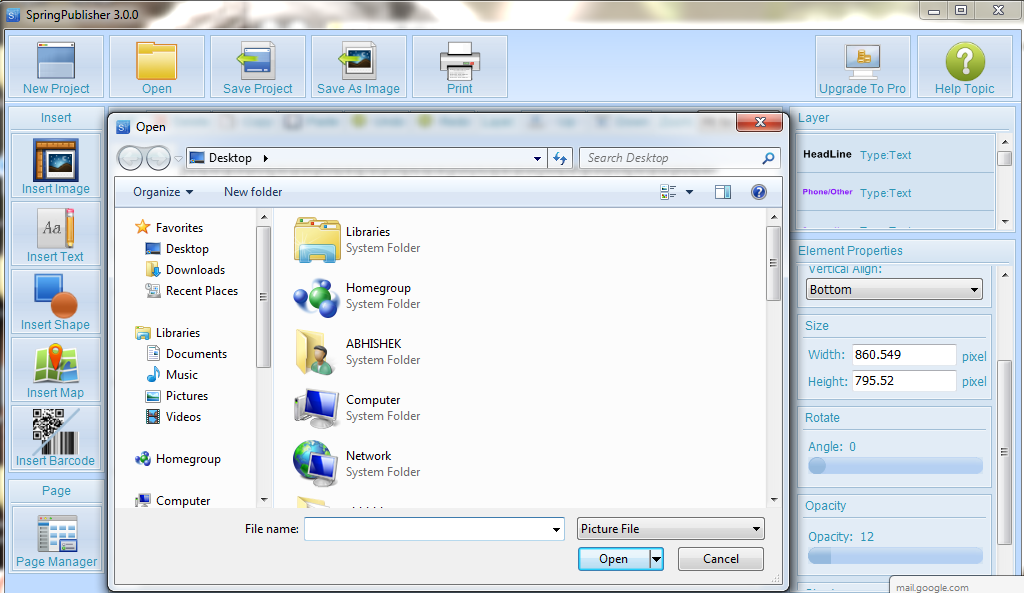Click New folder in the dialog toolbar
The height and width of the screenshot is (593, 1024).
point(253,192)
